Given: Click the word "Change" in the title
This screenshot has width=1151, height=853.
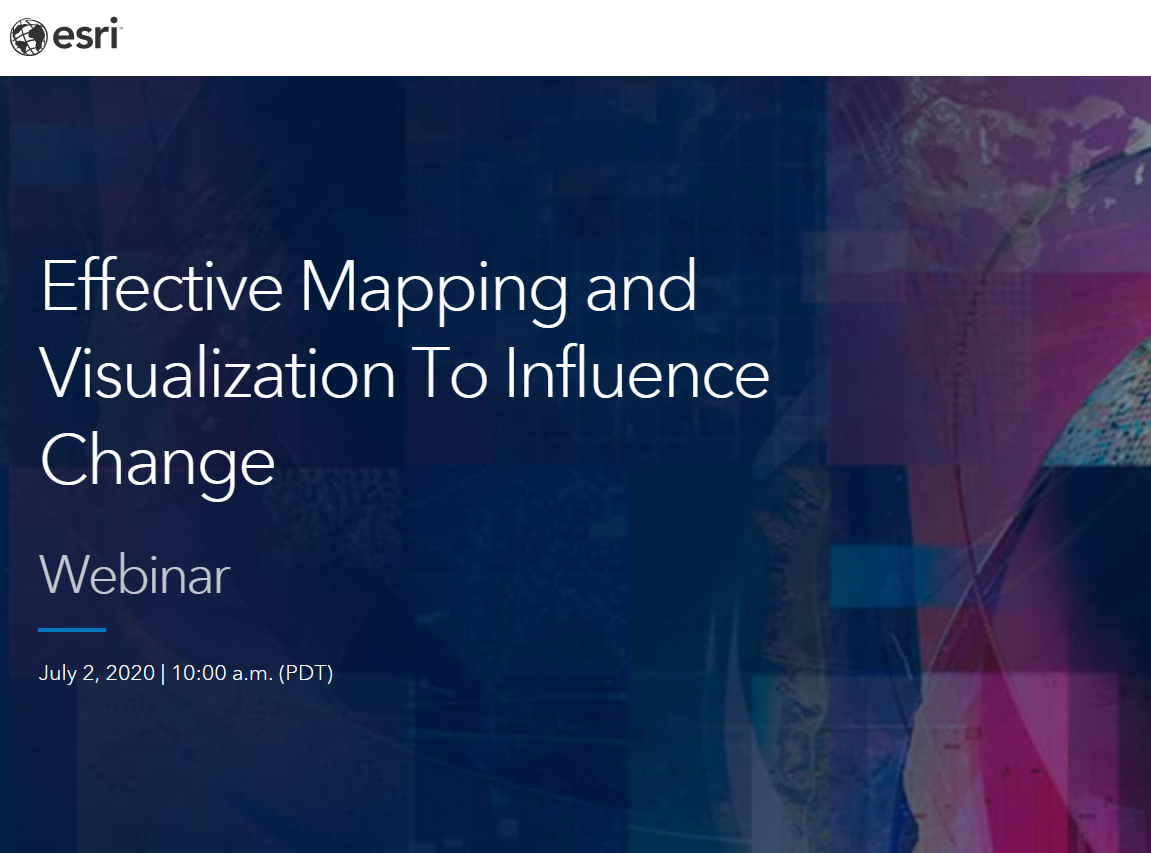Looking at the screenshot, I should click(x=157, y=462).
